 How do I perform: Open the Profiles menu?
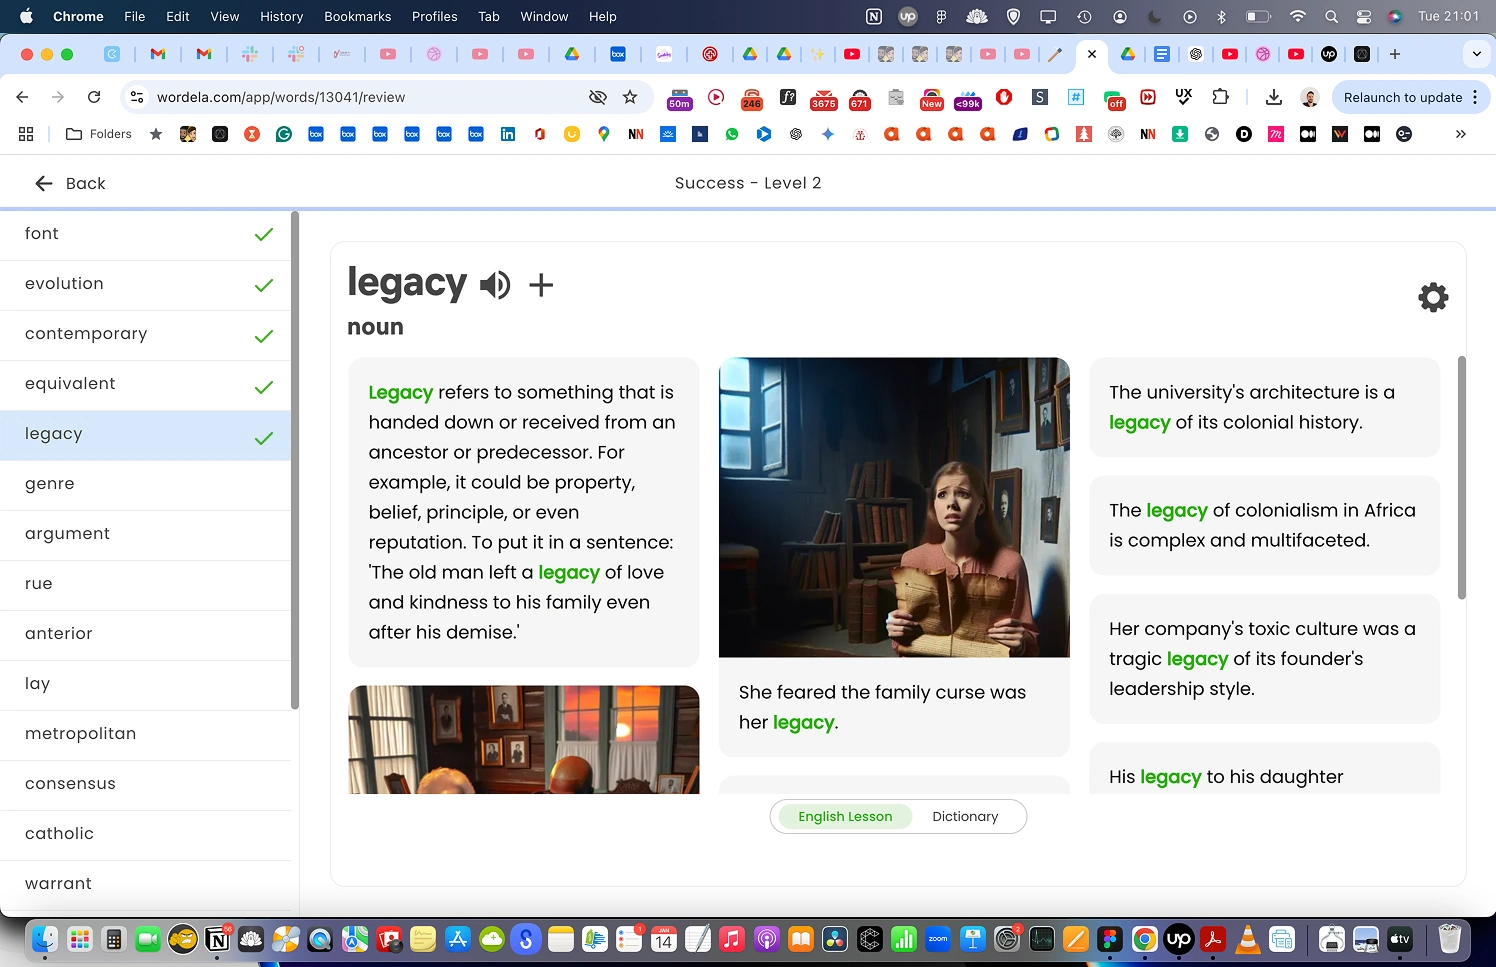click(434, 16)
